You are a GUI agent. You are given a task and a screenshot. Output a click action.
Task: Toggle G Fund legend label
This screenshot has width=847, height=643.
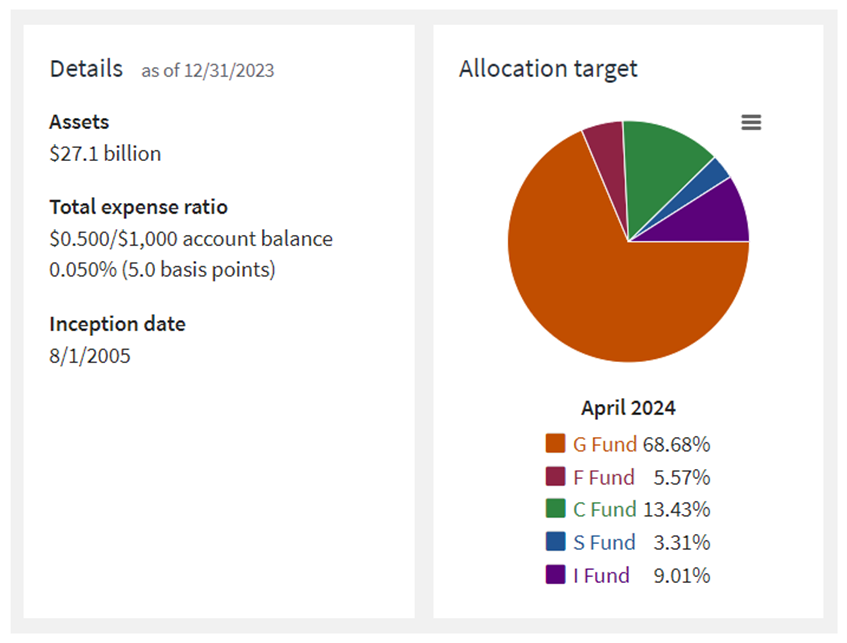tap(604, 444)
